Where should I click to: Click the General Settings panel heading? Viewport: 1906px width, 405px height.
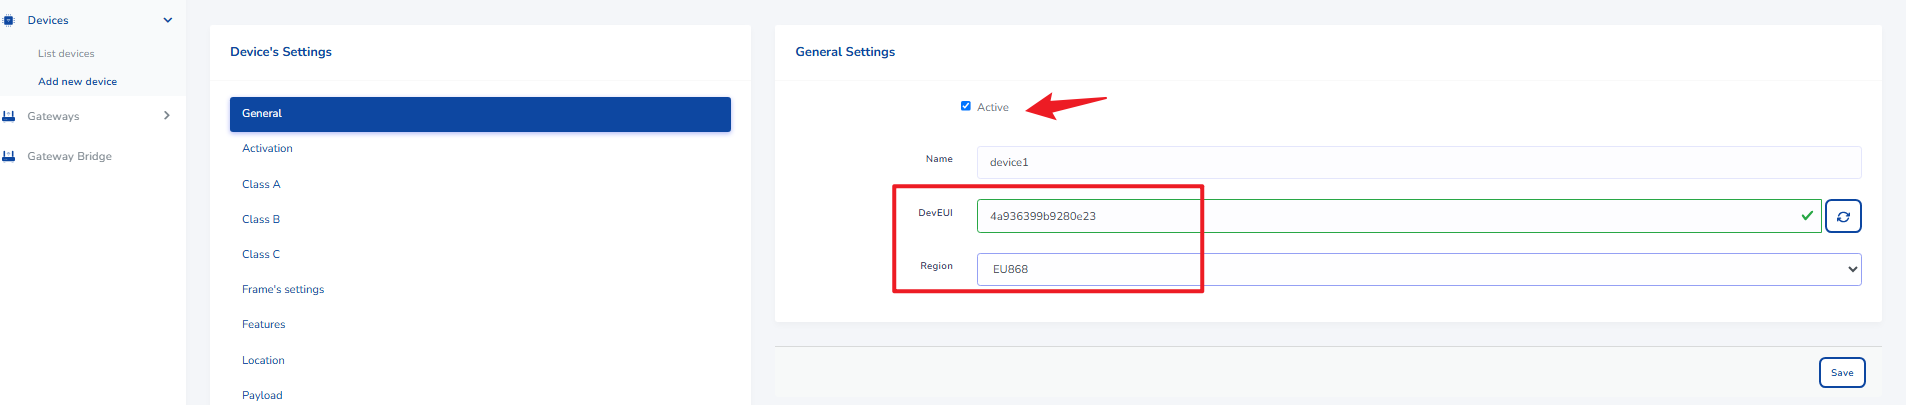point(845,52)
